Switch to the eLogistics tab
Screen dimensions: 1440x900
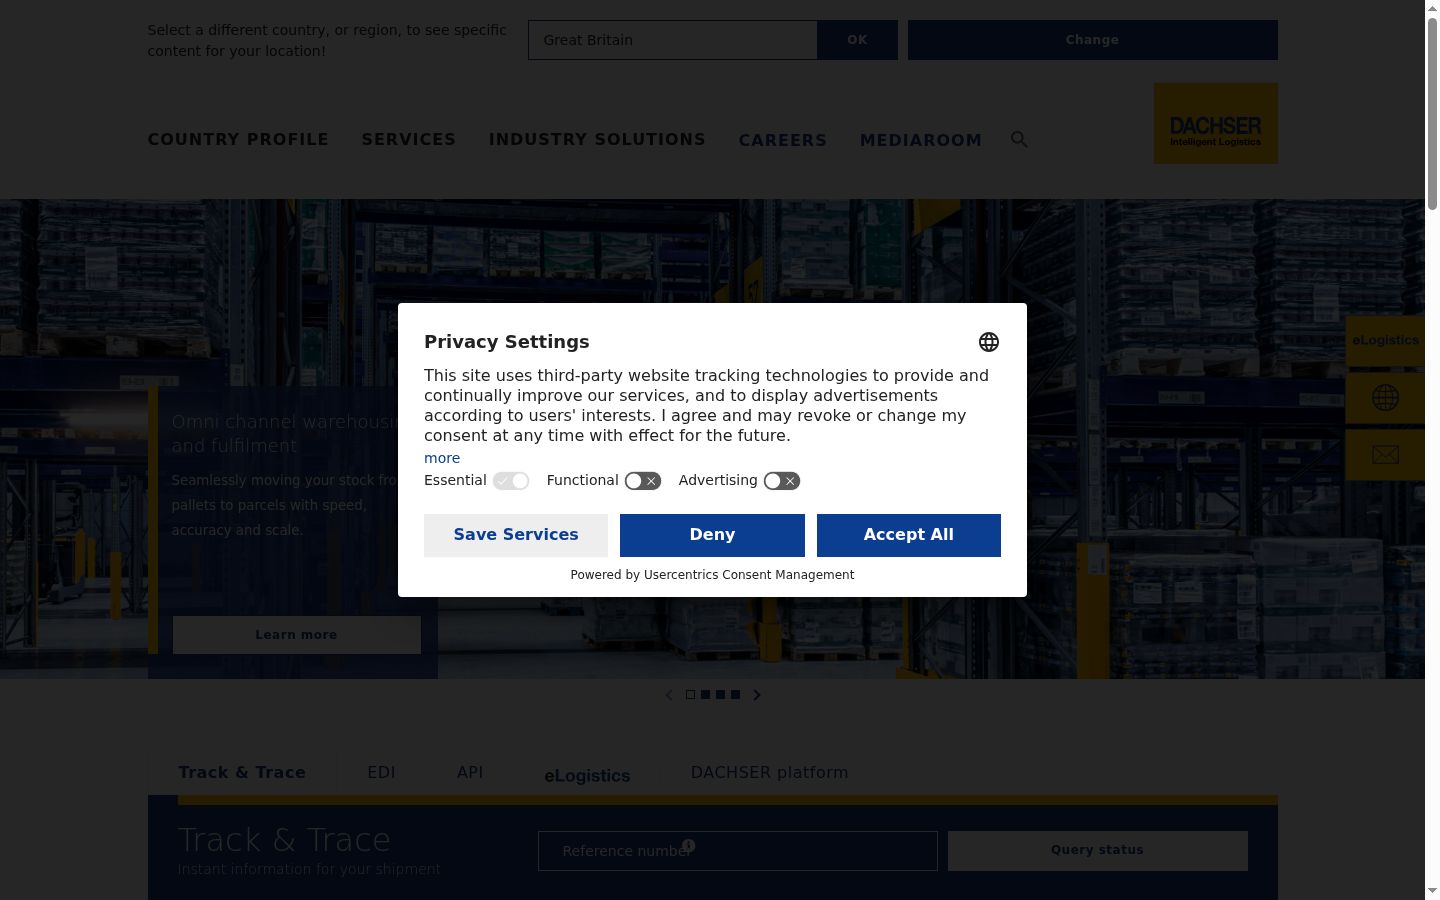point(587,775)
